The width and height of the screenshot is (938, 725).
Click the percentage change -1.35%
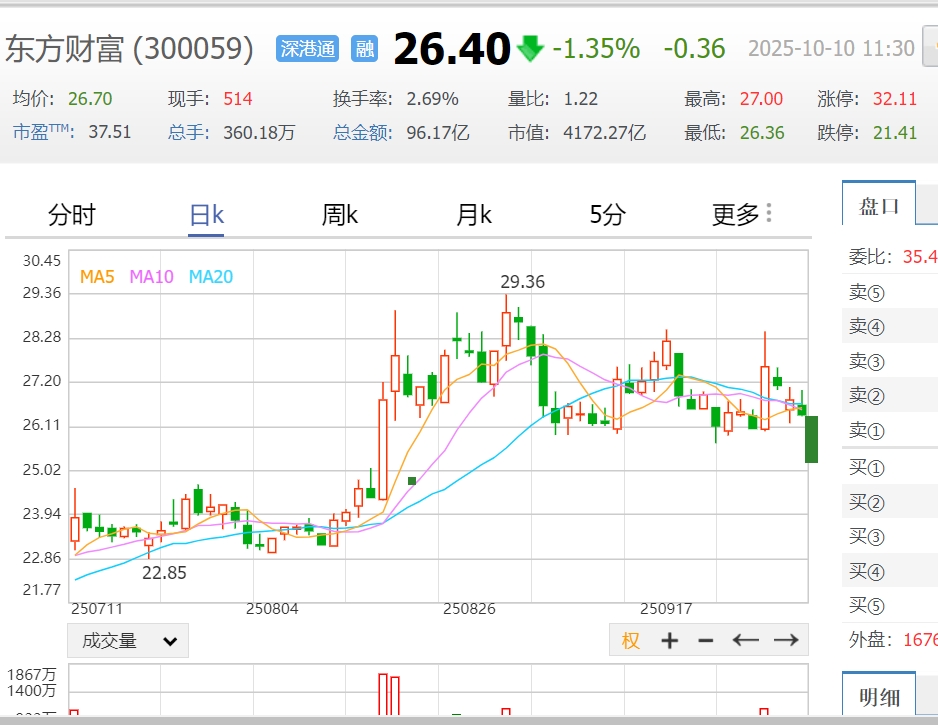[596, 48]
